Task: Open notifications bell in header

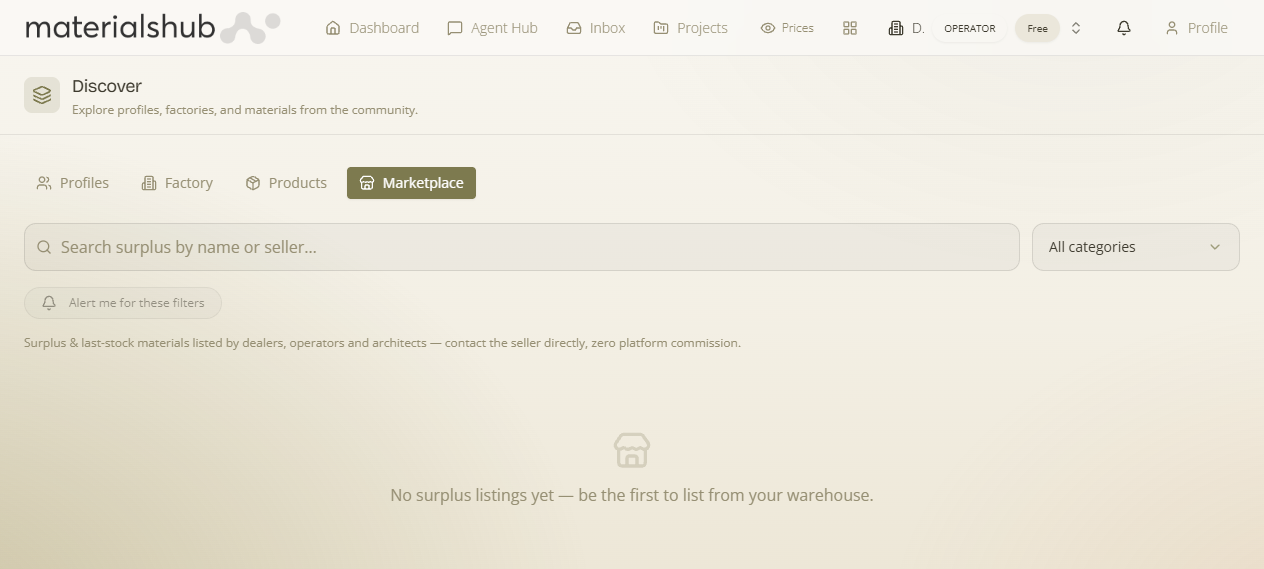Action: click(x=1124, y=28)
